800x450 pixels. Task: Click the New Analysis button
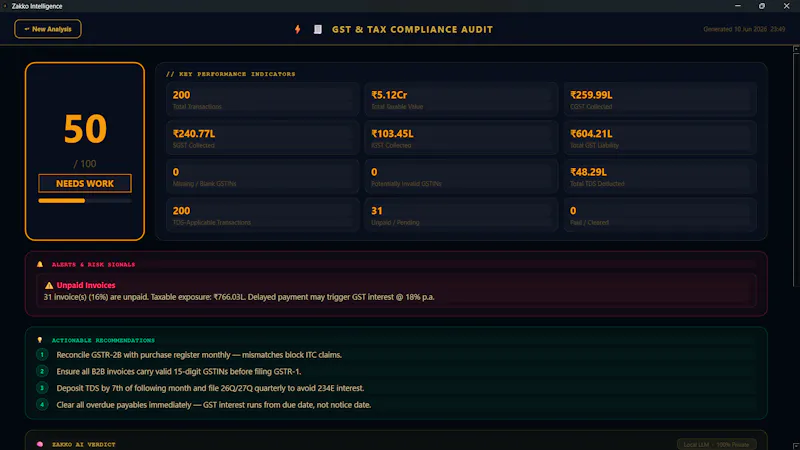pos(47,29)
